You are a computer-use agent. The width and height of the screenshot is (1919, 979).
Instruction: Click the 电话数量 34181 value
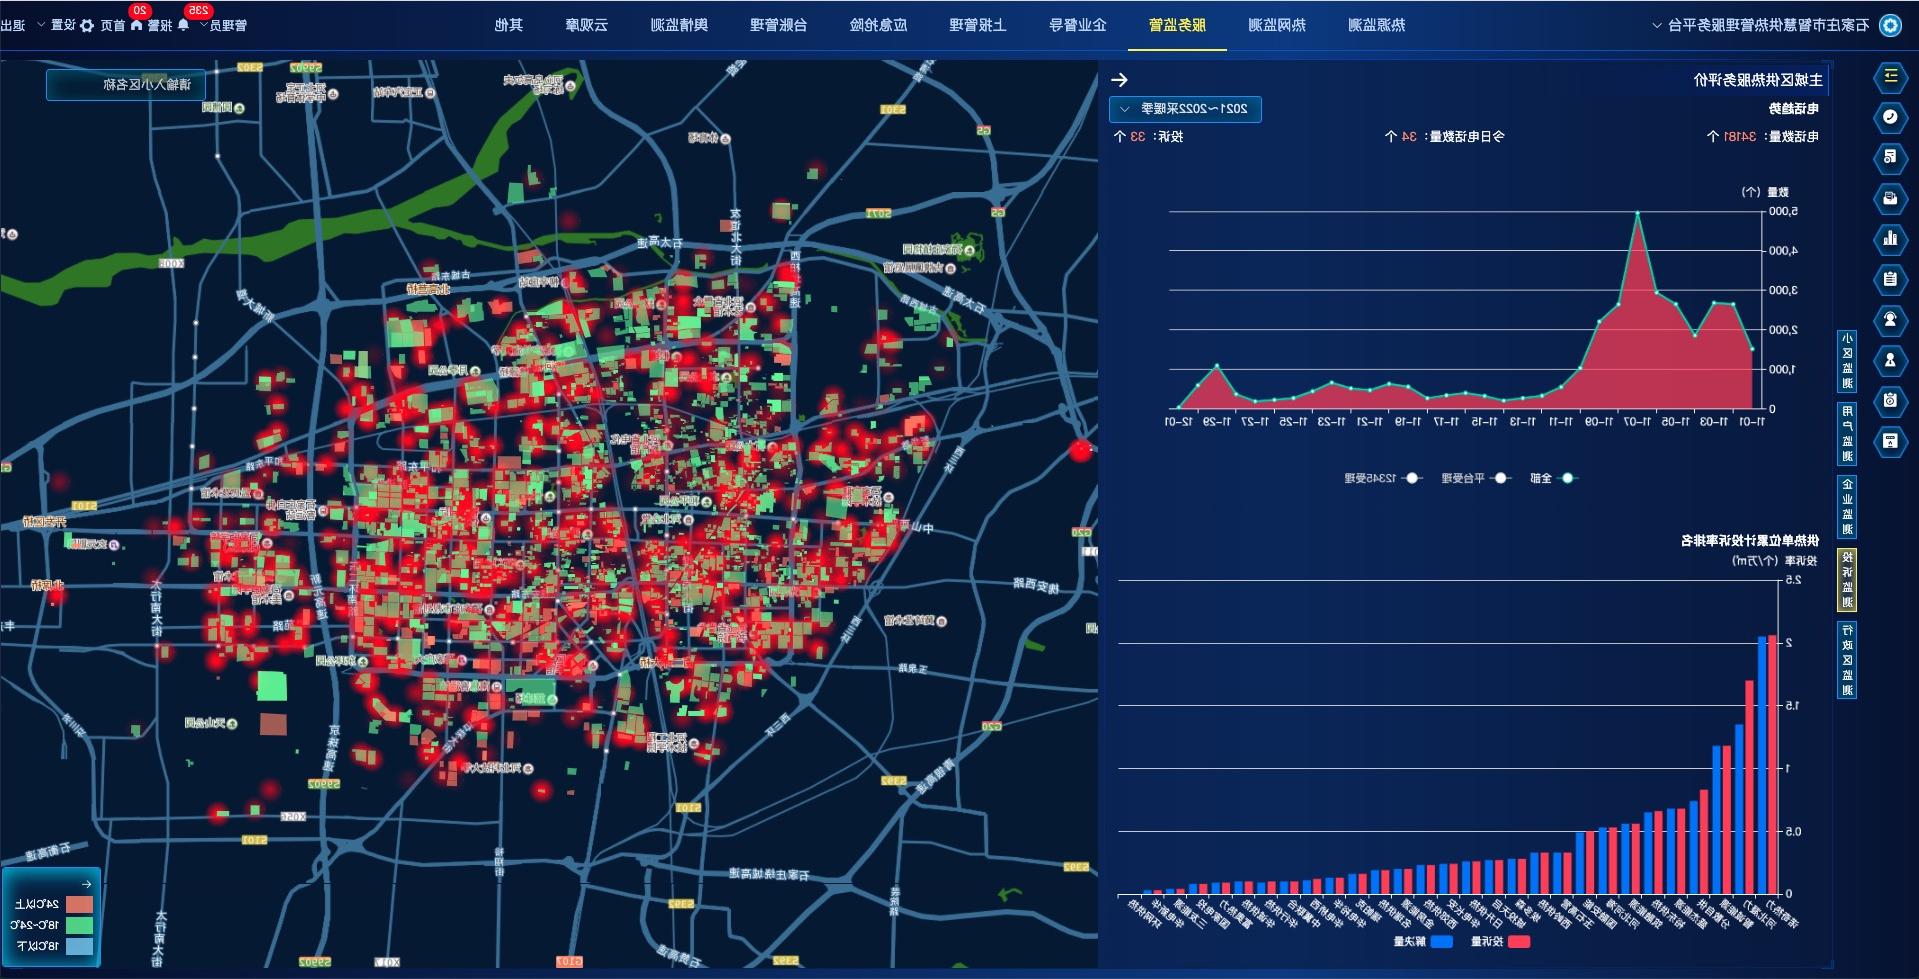1741,136
